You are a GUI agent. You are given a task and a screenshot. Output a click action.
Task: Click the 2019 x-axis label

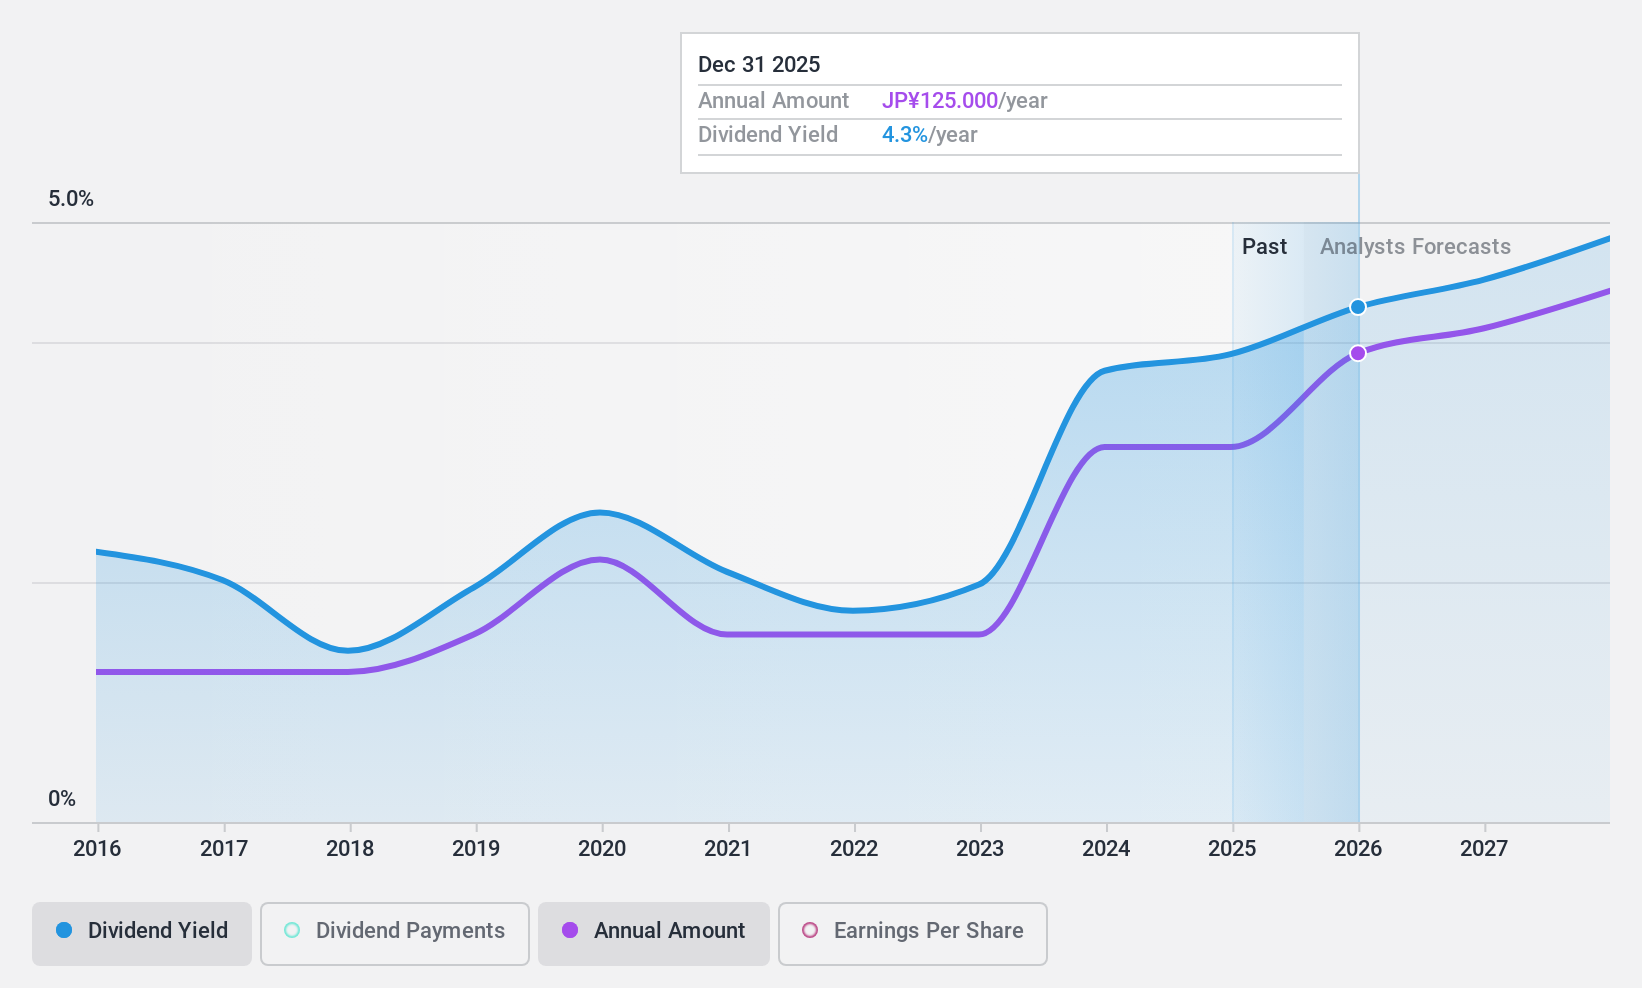pyautogui.click(x=476, y=849)
